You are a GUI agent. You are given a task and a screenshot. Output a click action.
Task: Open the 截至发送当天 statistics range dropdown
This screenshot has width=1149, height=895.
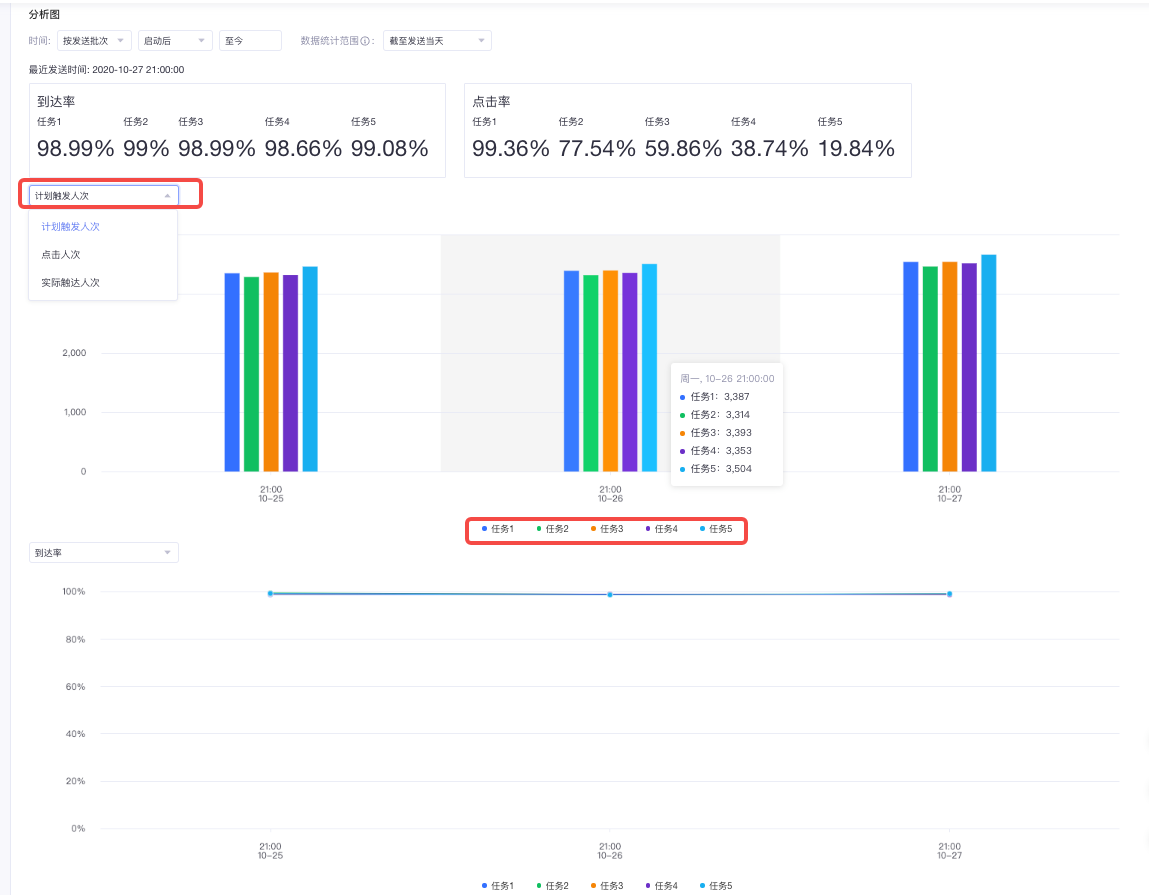click(437, 41)
